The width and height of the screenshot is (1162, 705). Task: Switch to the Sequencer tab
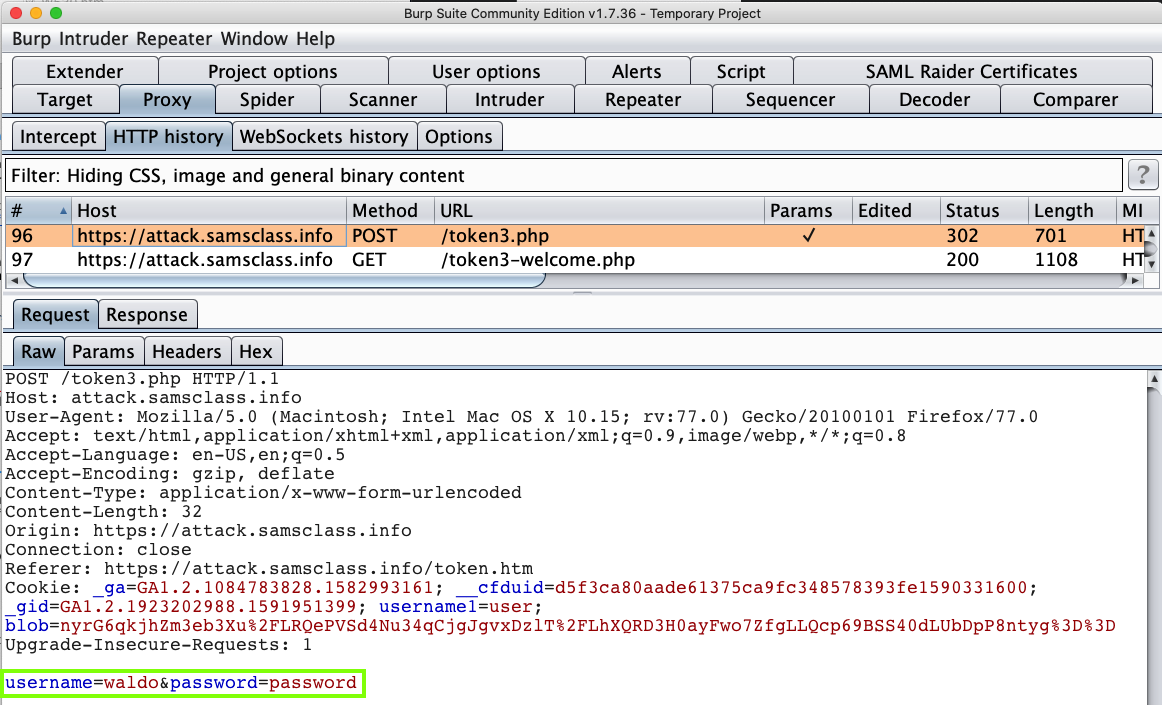point(790,99)
